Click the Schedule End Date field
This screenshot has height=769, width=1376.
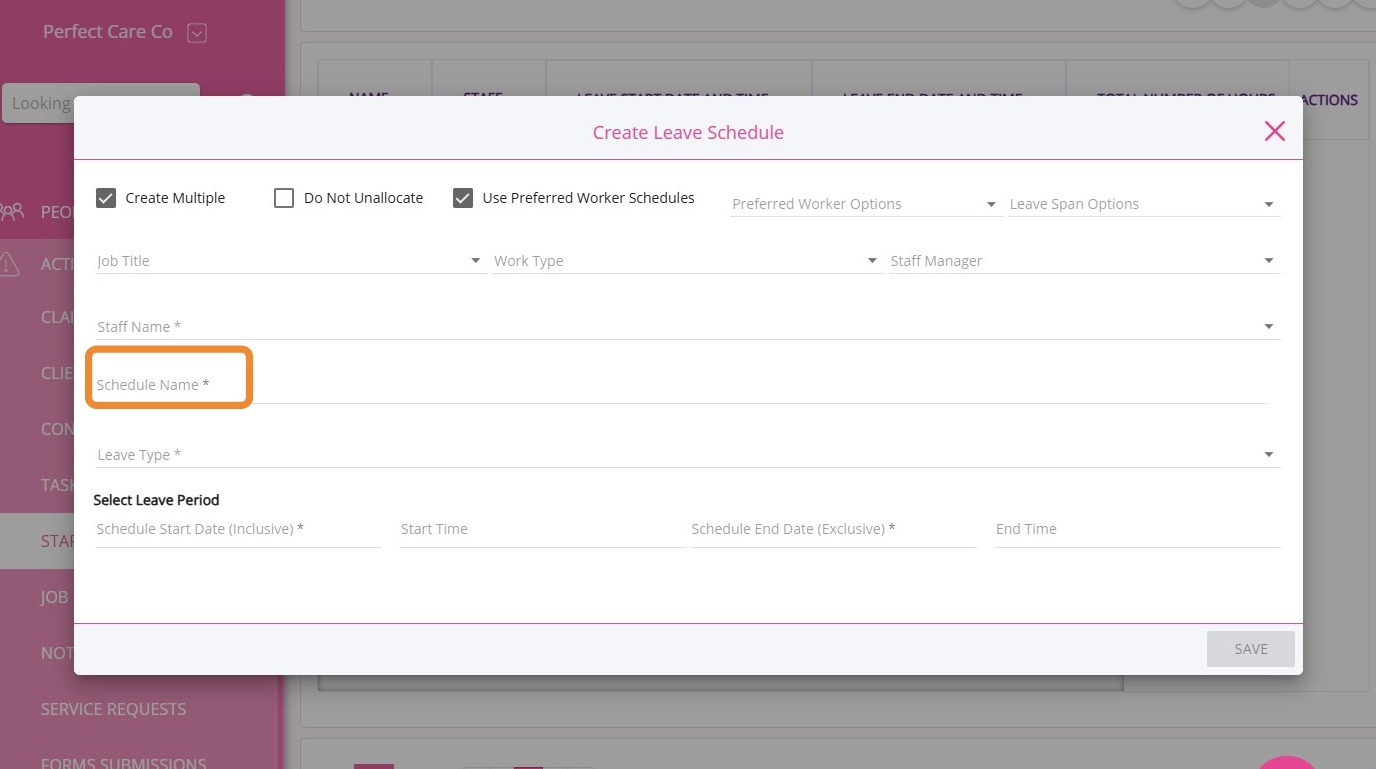[833, 529]
